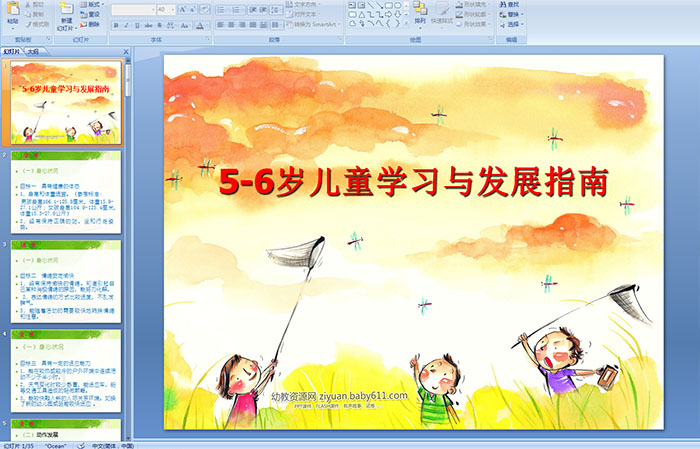
Task: Select the Right Arrow block shape
Action: click(388, 15)
